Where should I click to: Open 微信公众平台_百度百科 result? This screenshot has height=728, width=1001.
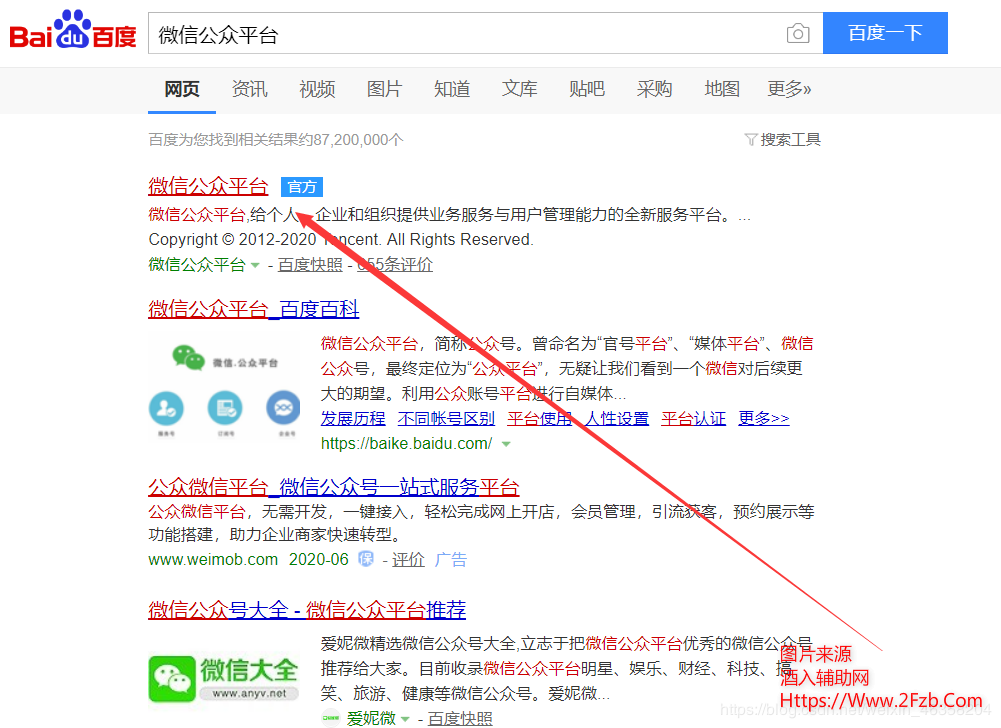click(253, 309)
